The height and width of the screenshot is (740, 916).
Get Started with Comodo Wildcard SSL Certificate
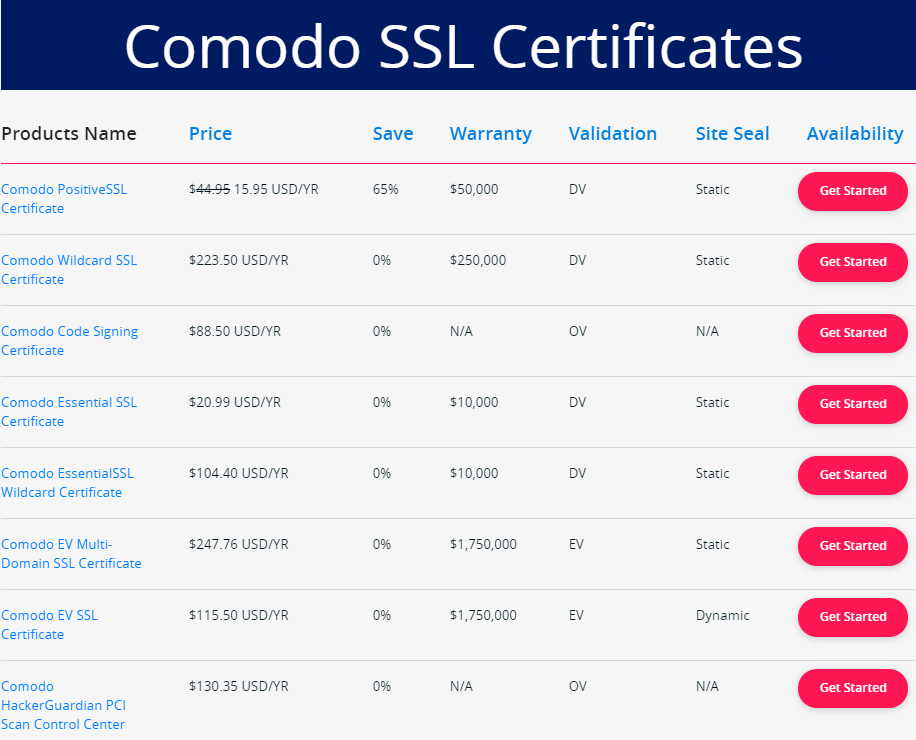(x=852, y=262)
